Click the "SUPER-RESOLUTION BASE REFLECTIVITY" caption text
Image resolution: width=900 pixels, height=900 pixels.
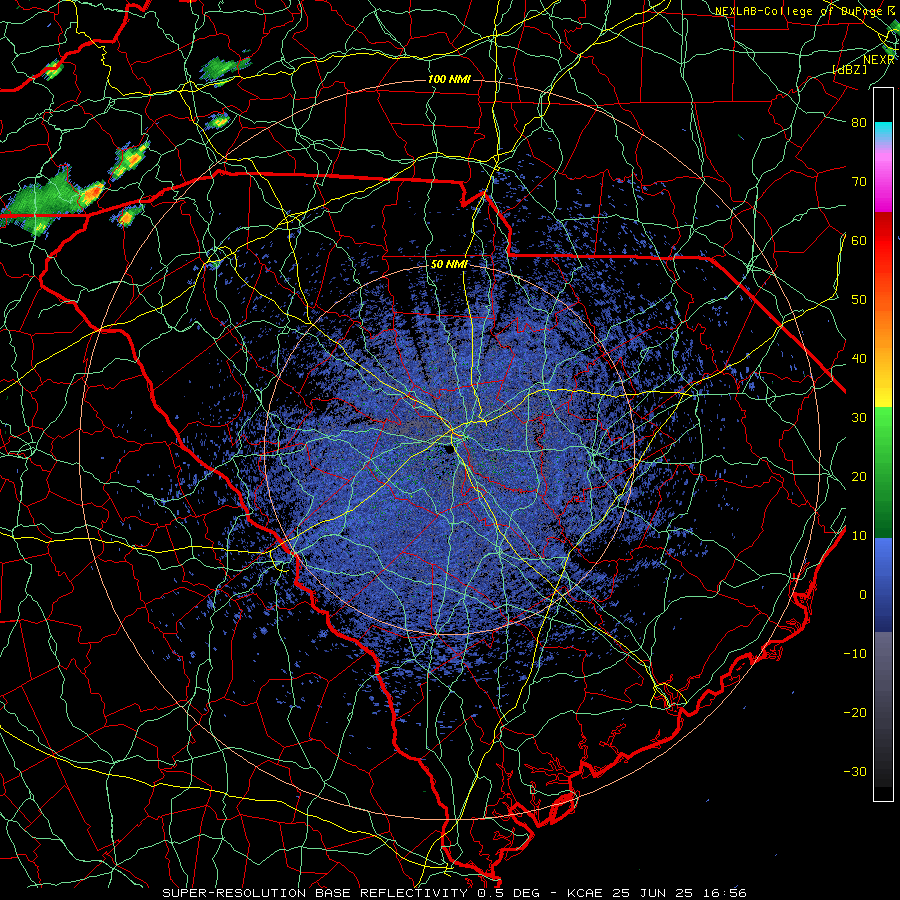[x=315, y=893]
